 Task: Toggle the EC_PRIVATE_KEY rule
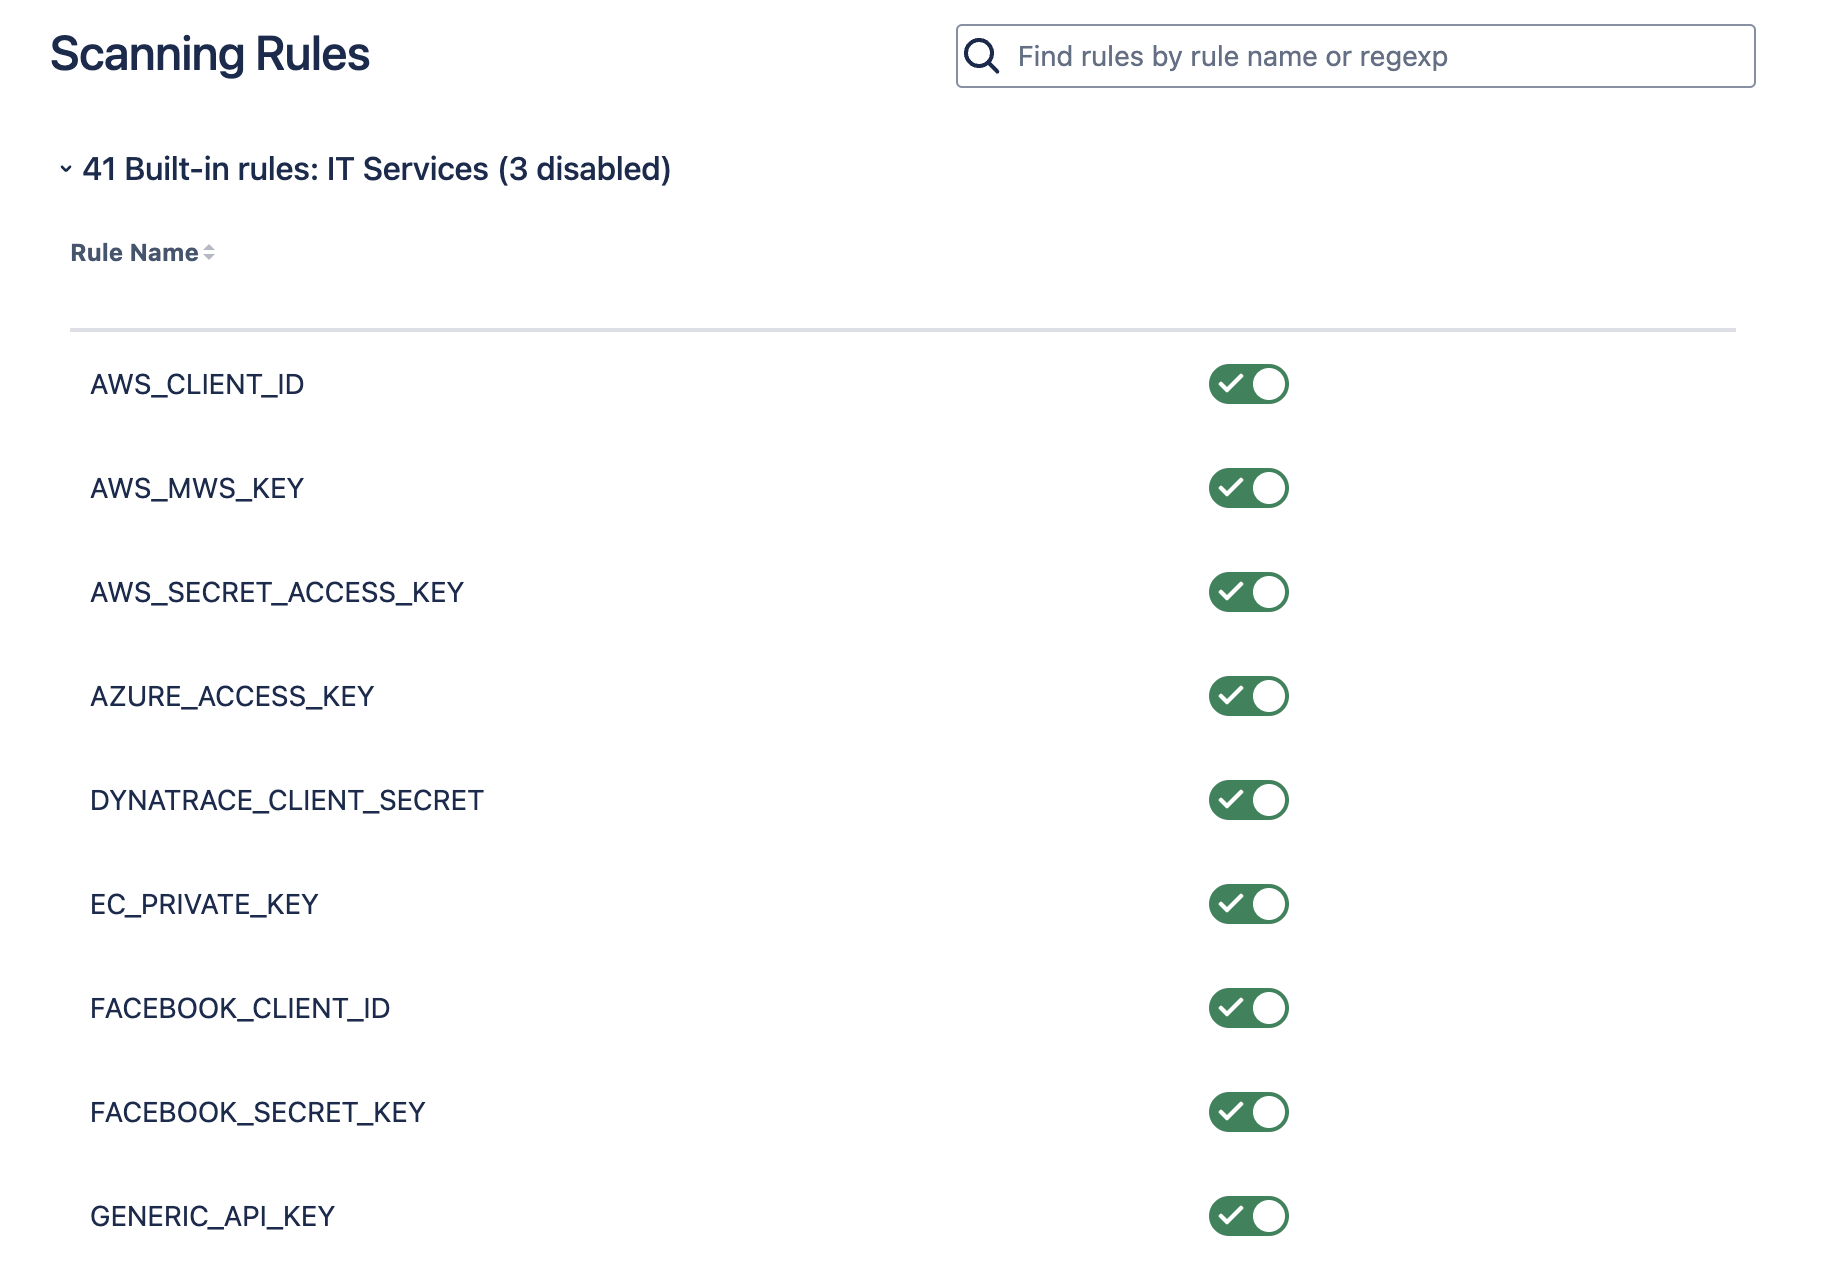coord(1248,904)
